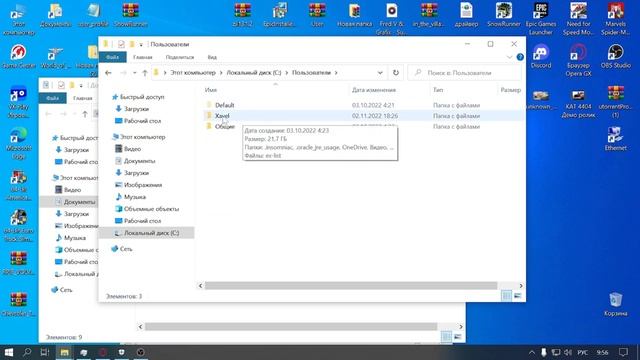
Task: Expand chevron after Пользователи in breadcrumb
Action: coord(336,73)
